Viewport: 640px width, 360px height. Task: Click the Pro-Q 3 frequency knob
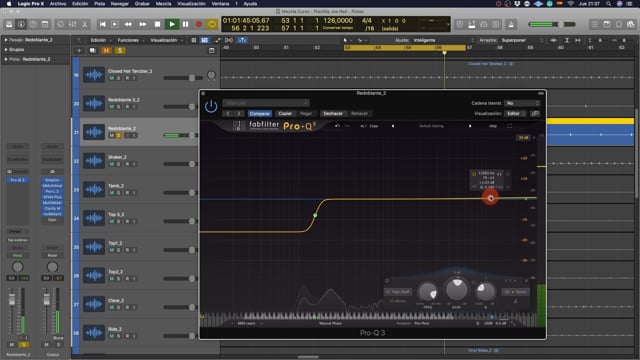point(427,291)
